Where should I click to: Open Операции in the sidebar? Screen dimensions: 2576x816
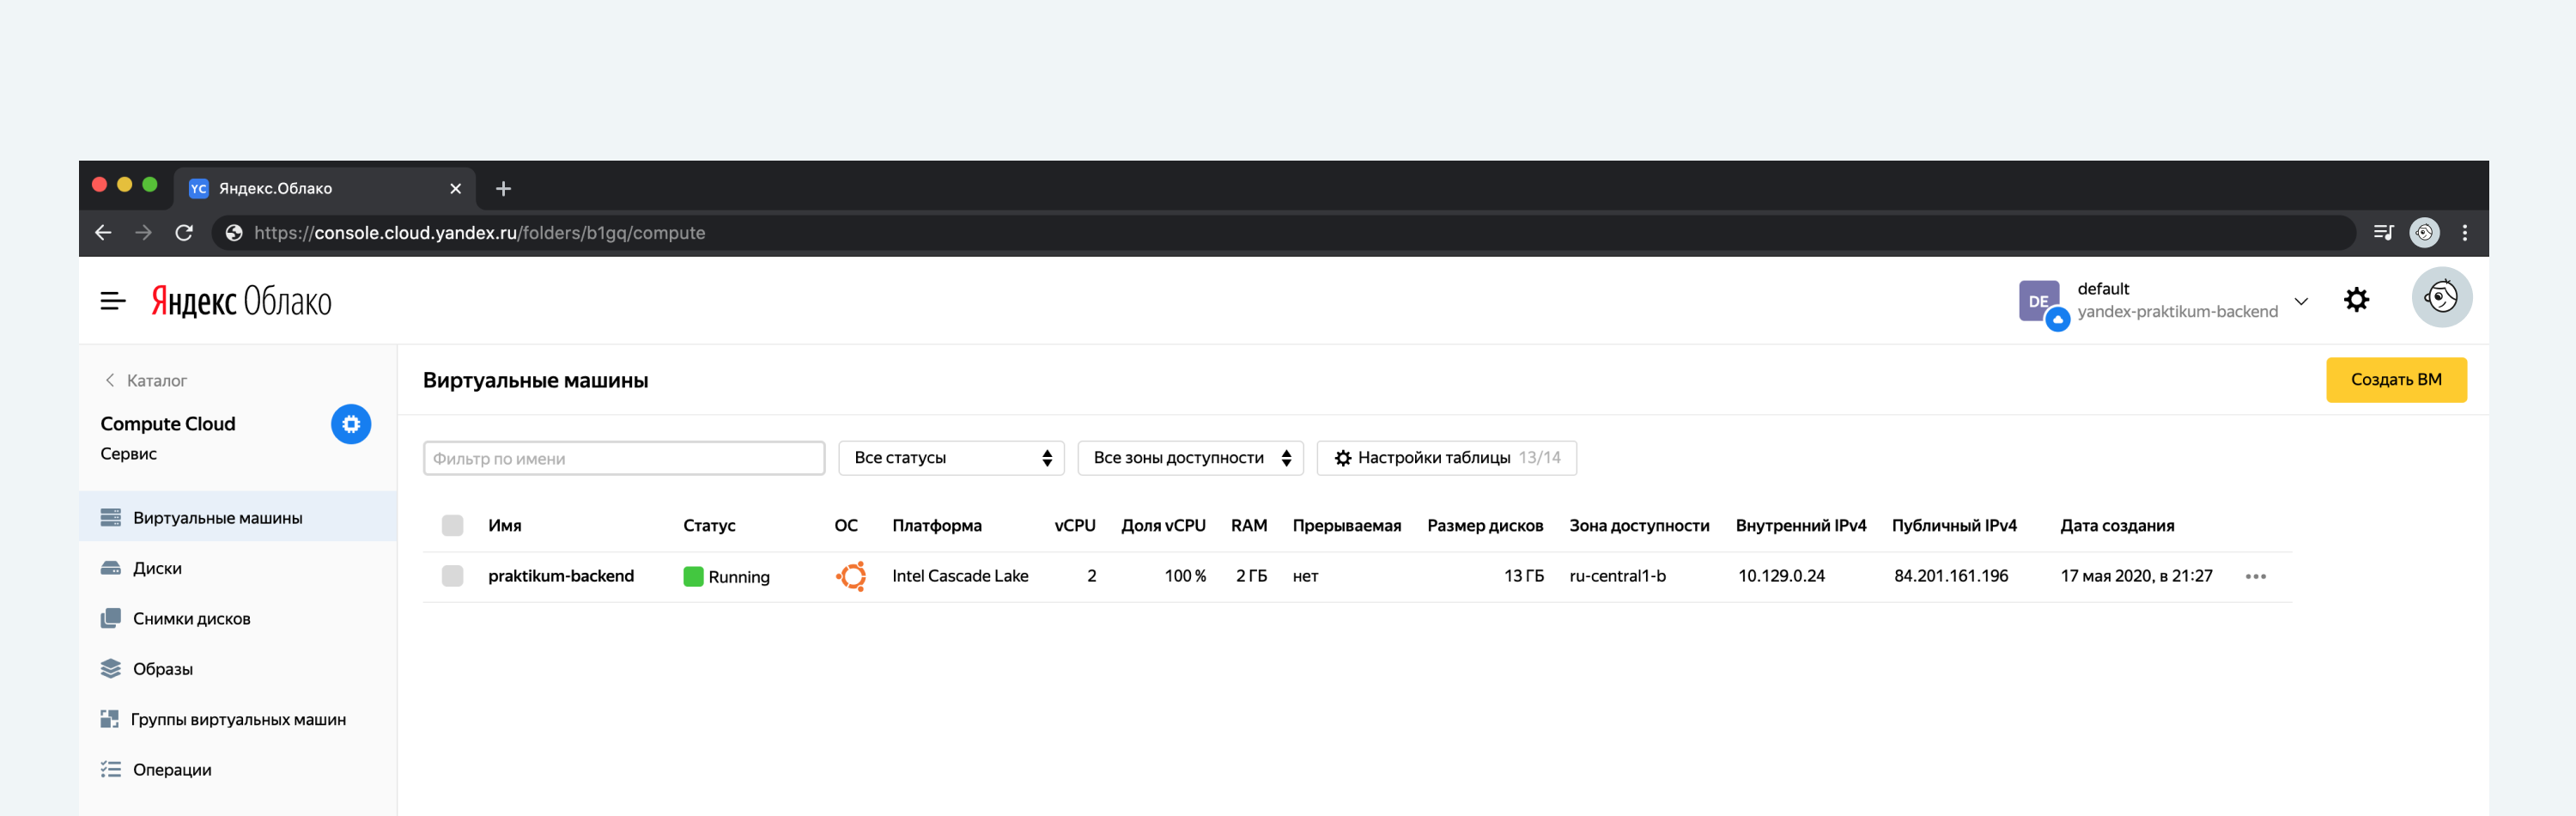pyautogui.click(x=238, y=770)
